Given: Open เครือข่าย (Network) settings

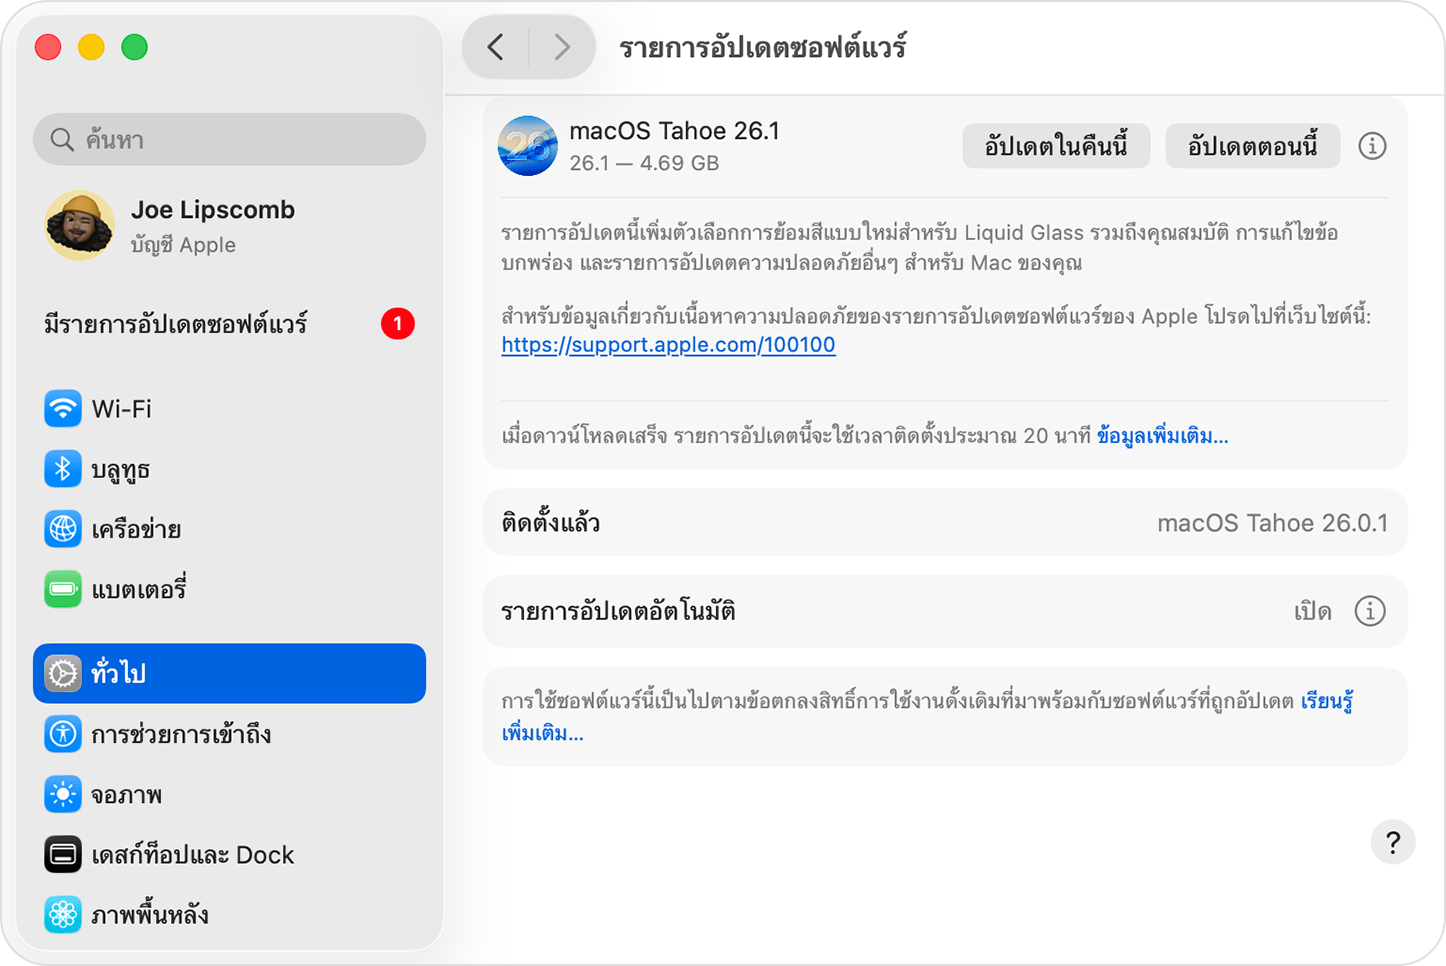Looking at the screenshot, I should [x=136, y=529].
